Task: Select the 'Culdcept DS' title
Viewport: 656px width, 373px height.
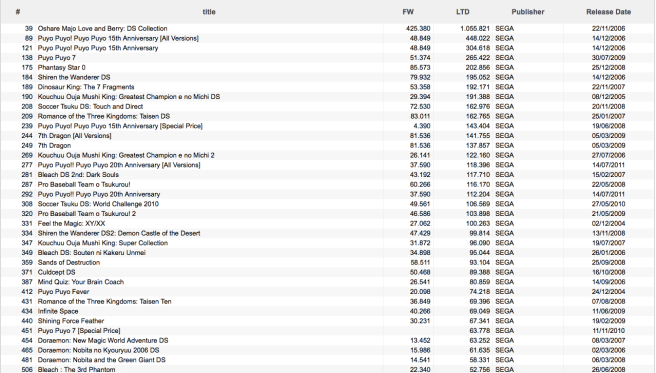Action: 56,272
